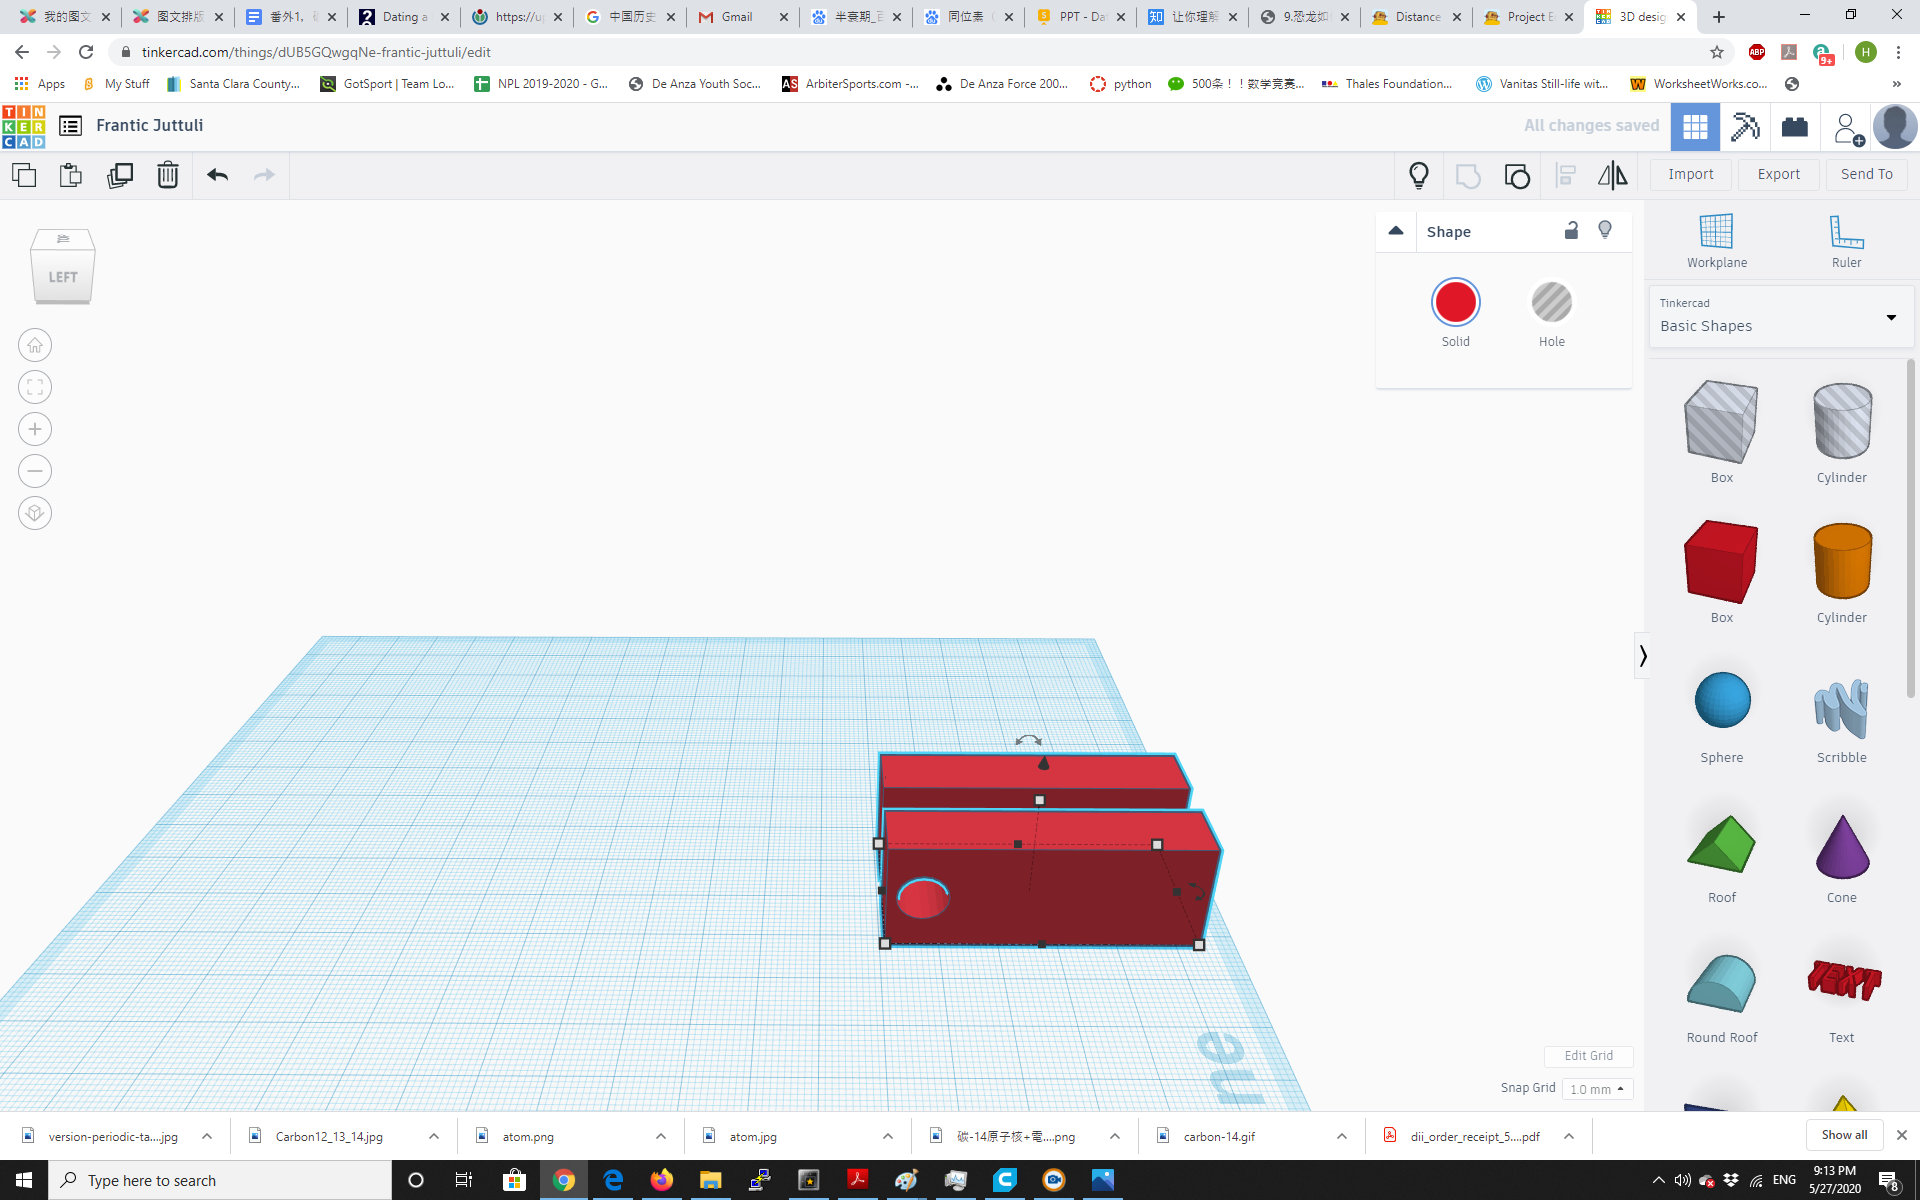Screen dimensions: 1920x1200
Task: Open a new browser tab
Action: tap(1719, 17)
